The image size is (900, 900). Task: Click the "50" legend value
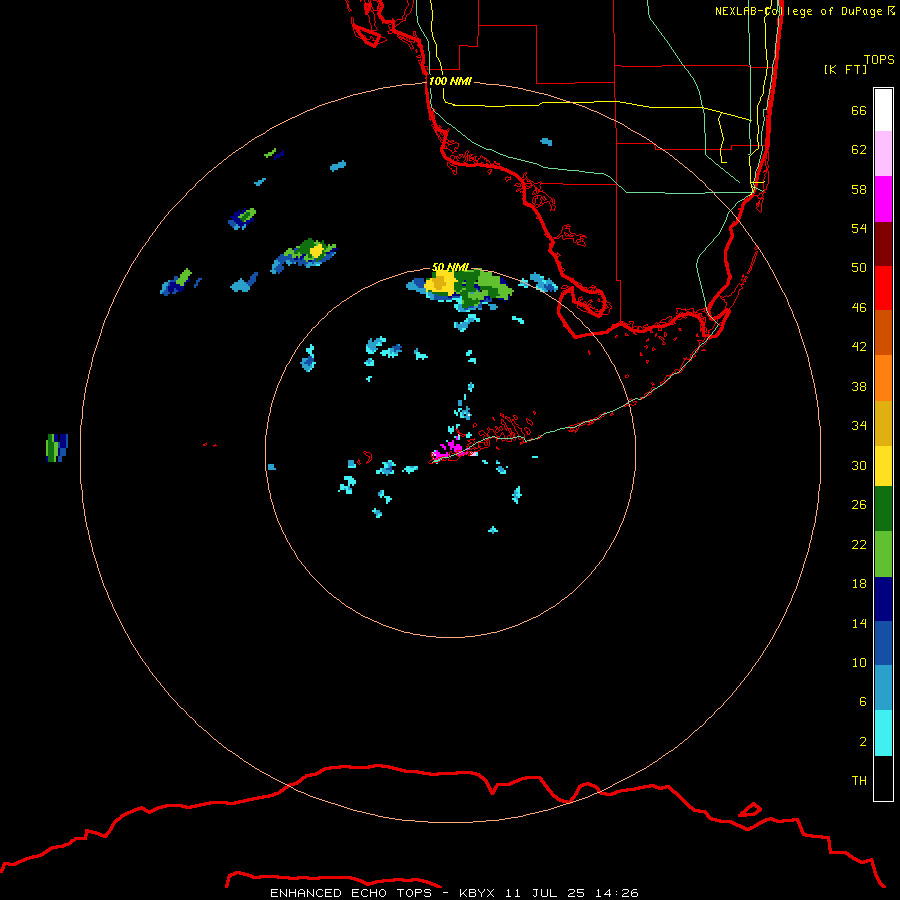pos(859,268)
